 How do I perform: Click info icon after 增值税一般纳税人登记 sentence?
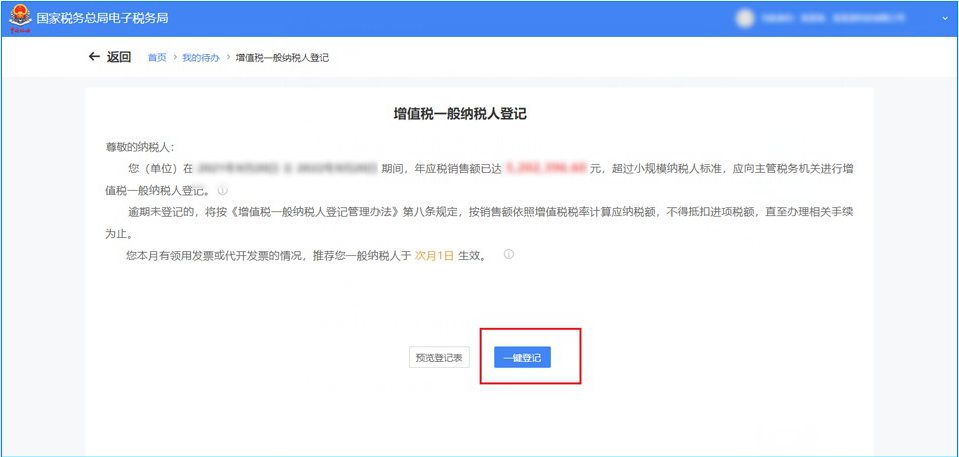(x=223, y=190)
